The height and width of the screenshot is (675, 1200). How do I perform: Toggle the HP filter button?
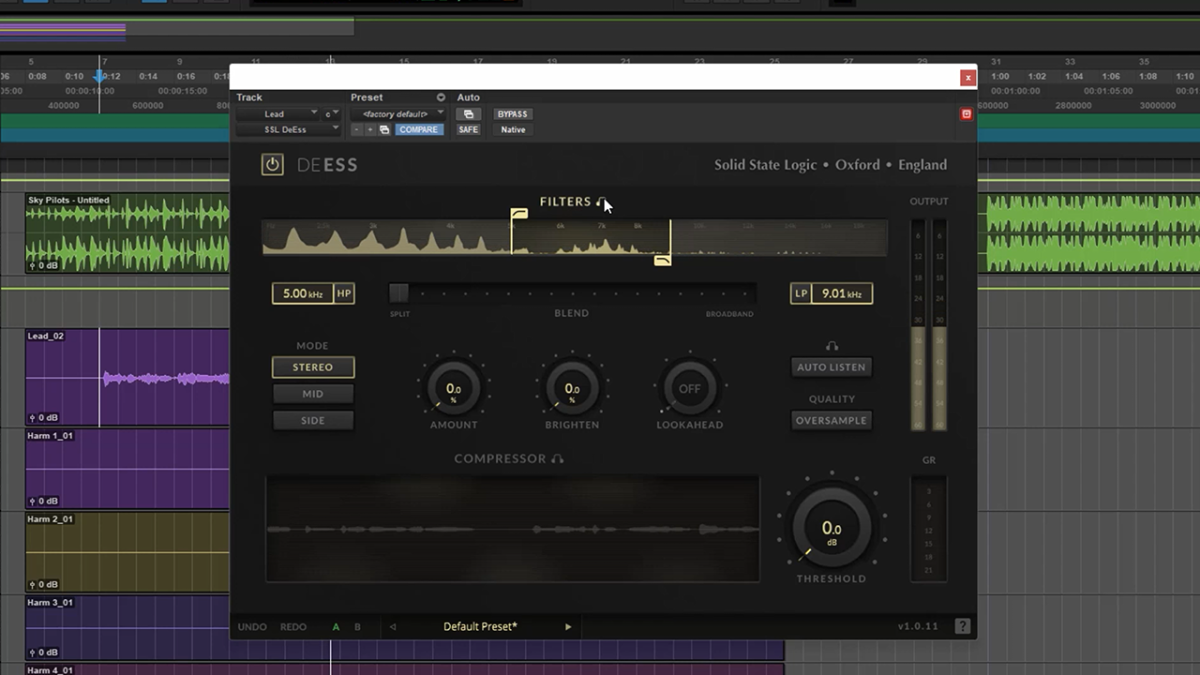(344, 294)
